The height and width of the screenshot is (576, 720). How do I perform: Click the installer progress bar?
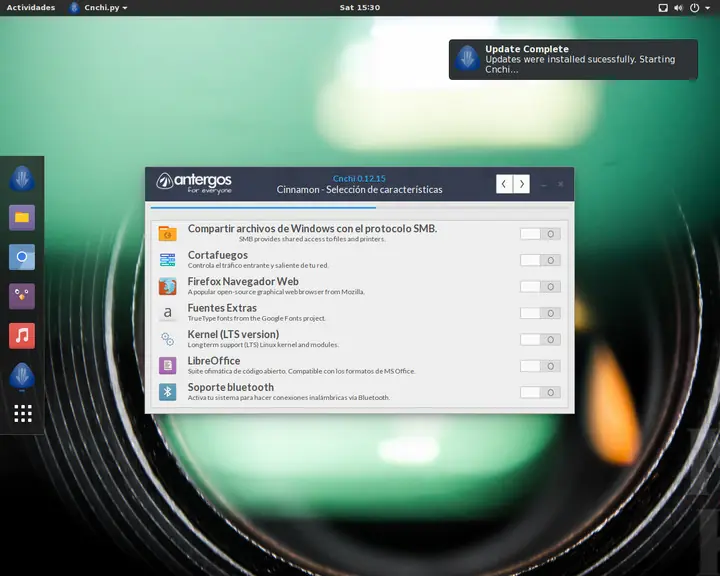(359, 208)
